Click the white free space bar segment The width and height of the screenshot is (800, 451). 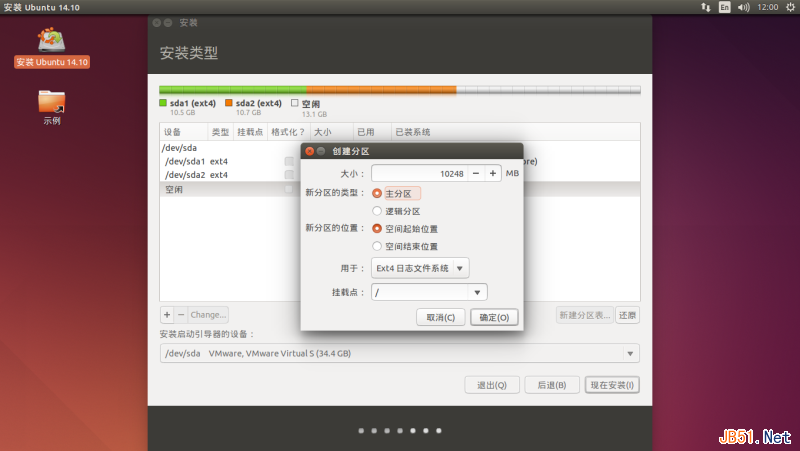[548, 90]
